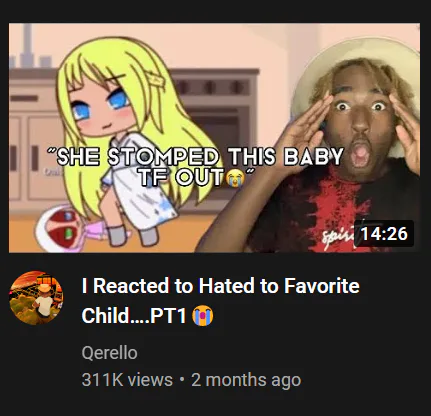Click the crying emoji in the video title
Screen dimensions: 431x416
point(203,316)
